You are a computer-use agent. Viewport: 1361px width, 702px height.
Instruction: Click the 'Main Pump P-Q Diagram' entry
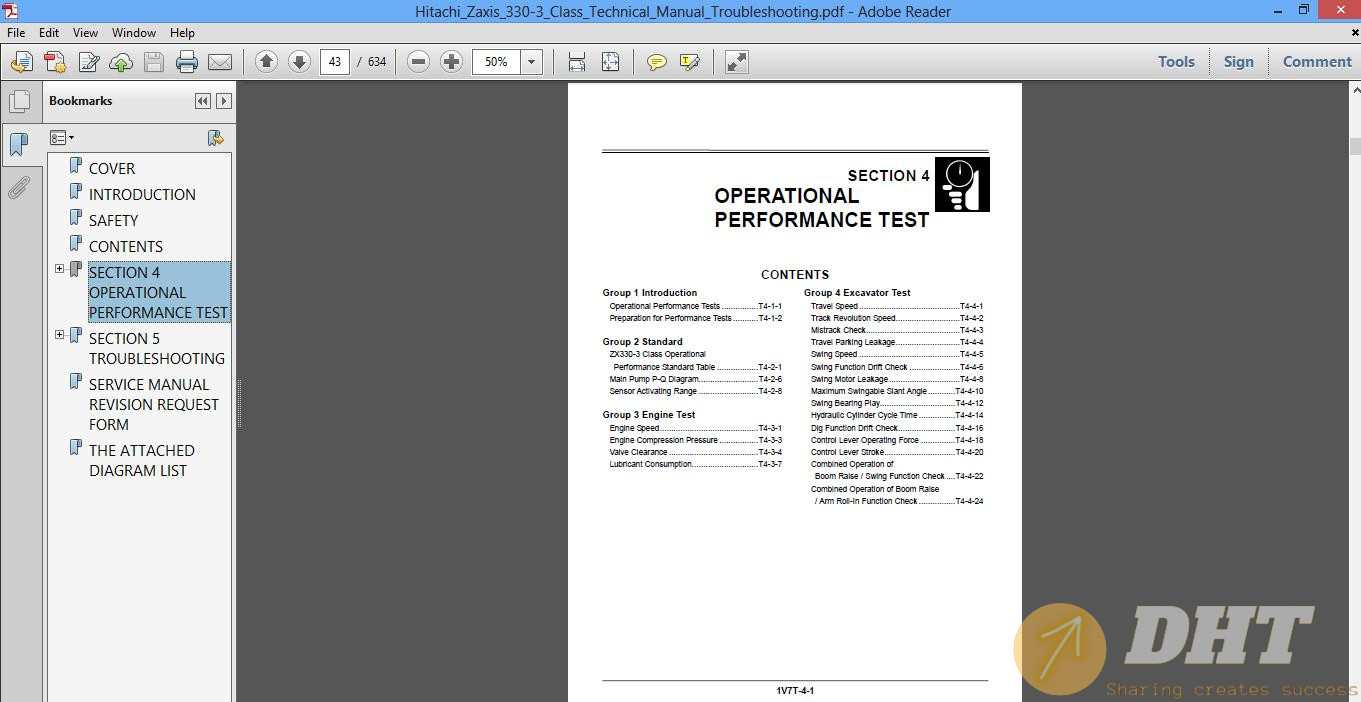click(x=696, y=380)
